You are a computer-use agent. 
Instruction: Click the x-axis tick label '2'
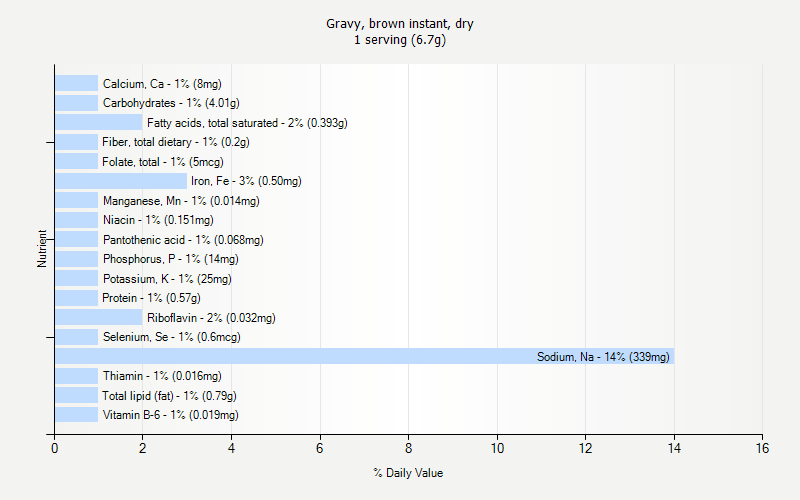pos(142,448)
